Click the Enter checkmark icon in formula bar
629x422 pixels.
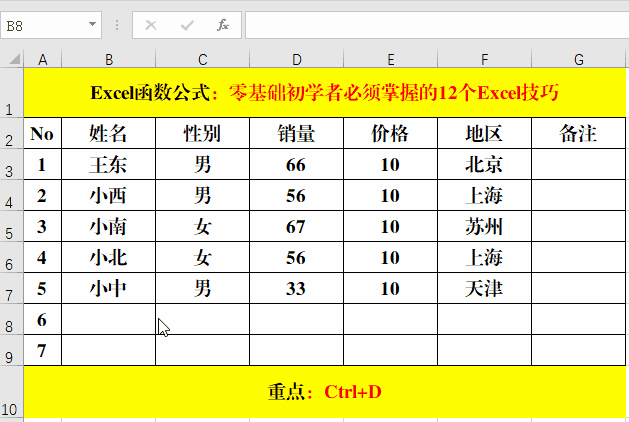(x=187, y=25)
